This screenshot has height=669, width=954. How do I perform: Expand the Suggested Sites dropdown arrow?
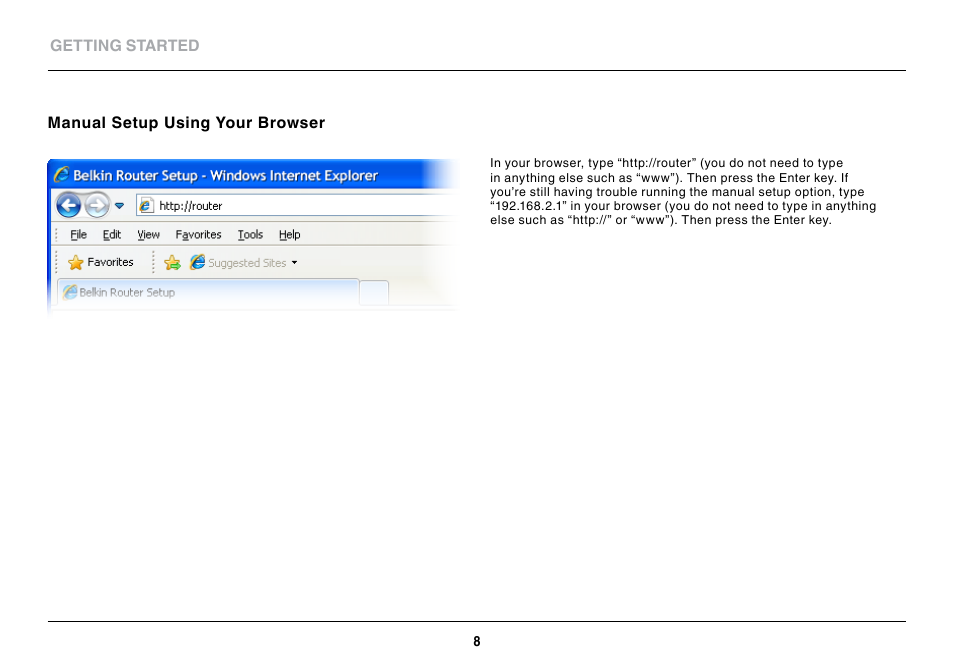294,263
